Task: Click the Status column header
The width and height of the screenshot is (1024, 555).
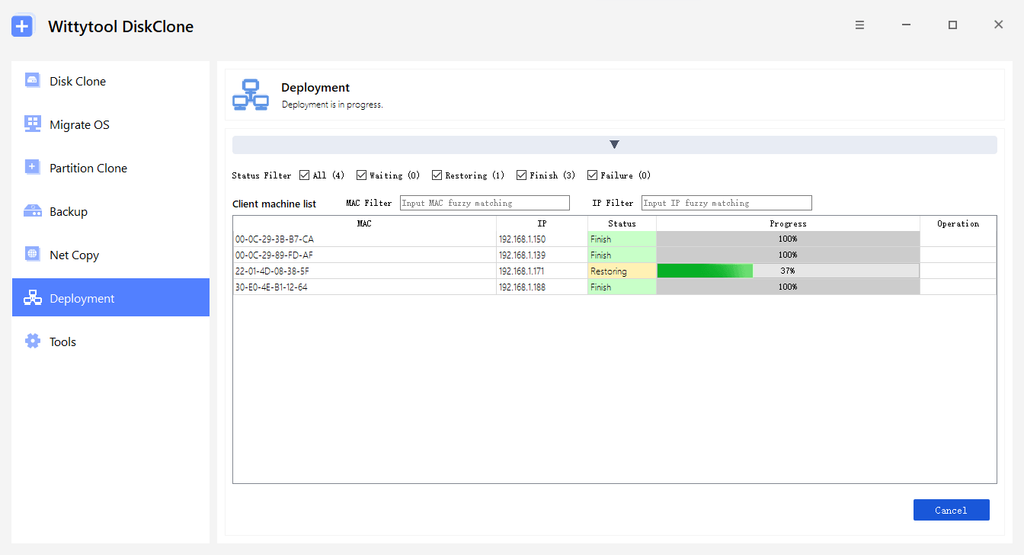Action: tap(622, 223)
